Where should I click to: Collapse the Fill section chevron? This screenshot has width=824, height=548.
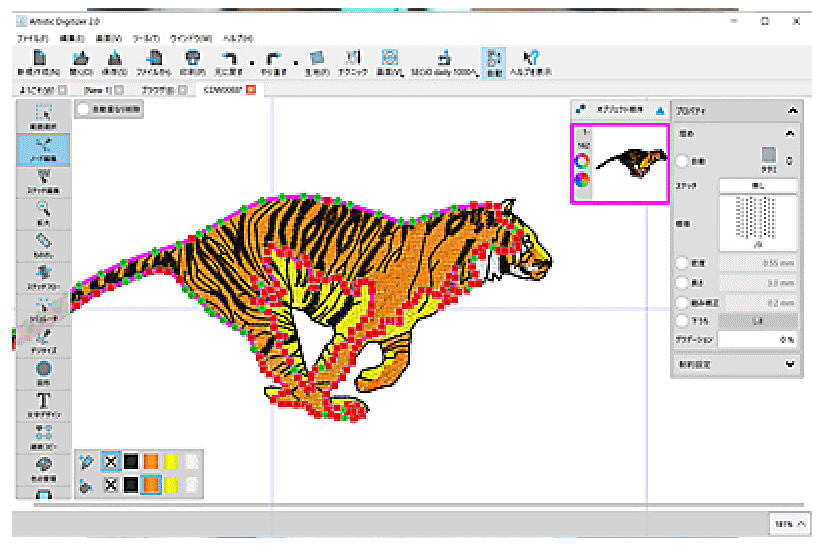790,133
